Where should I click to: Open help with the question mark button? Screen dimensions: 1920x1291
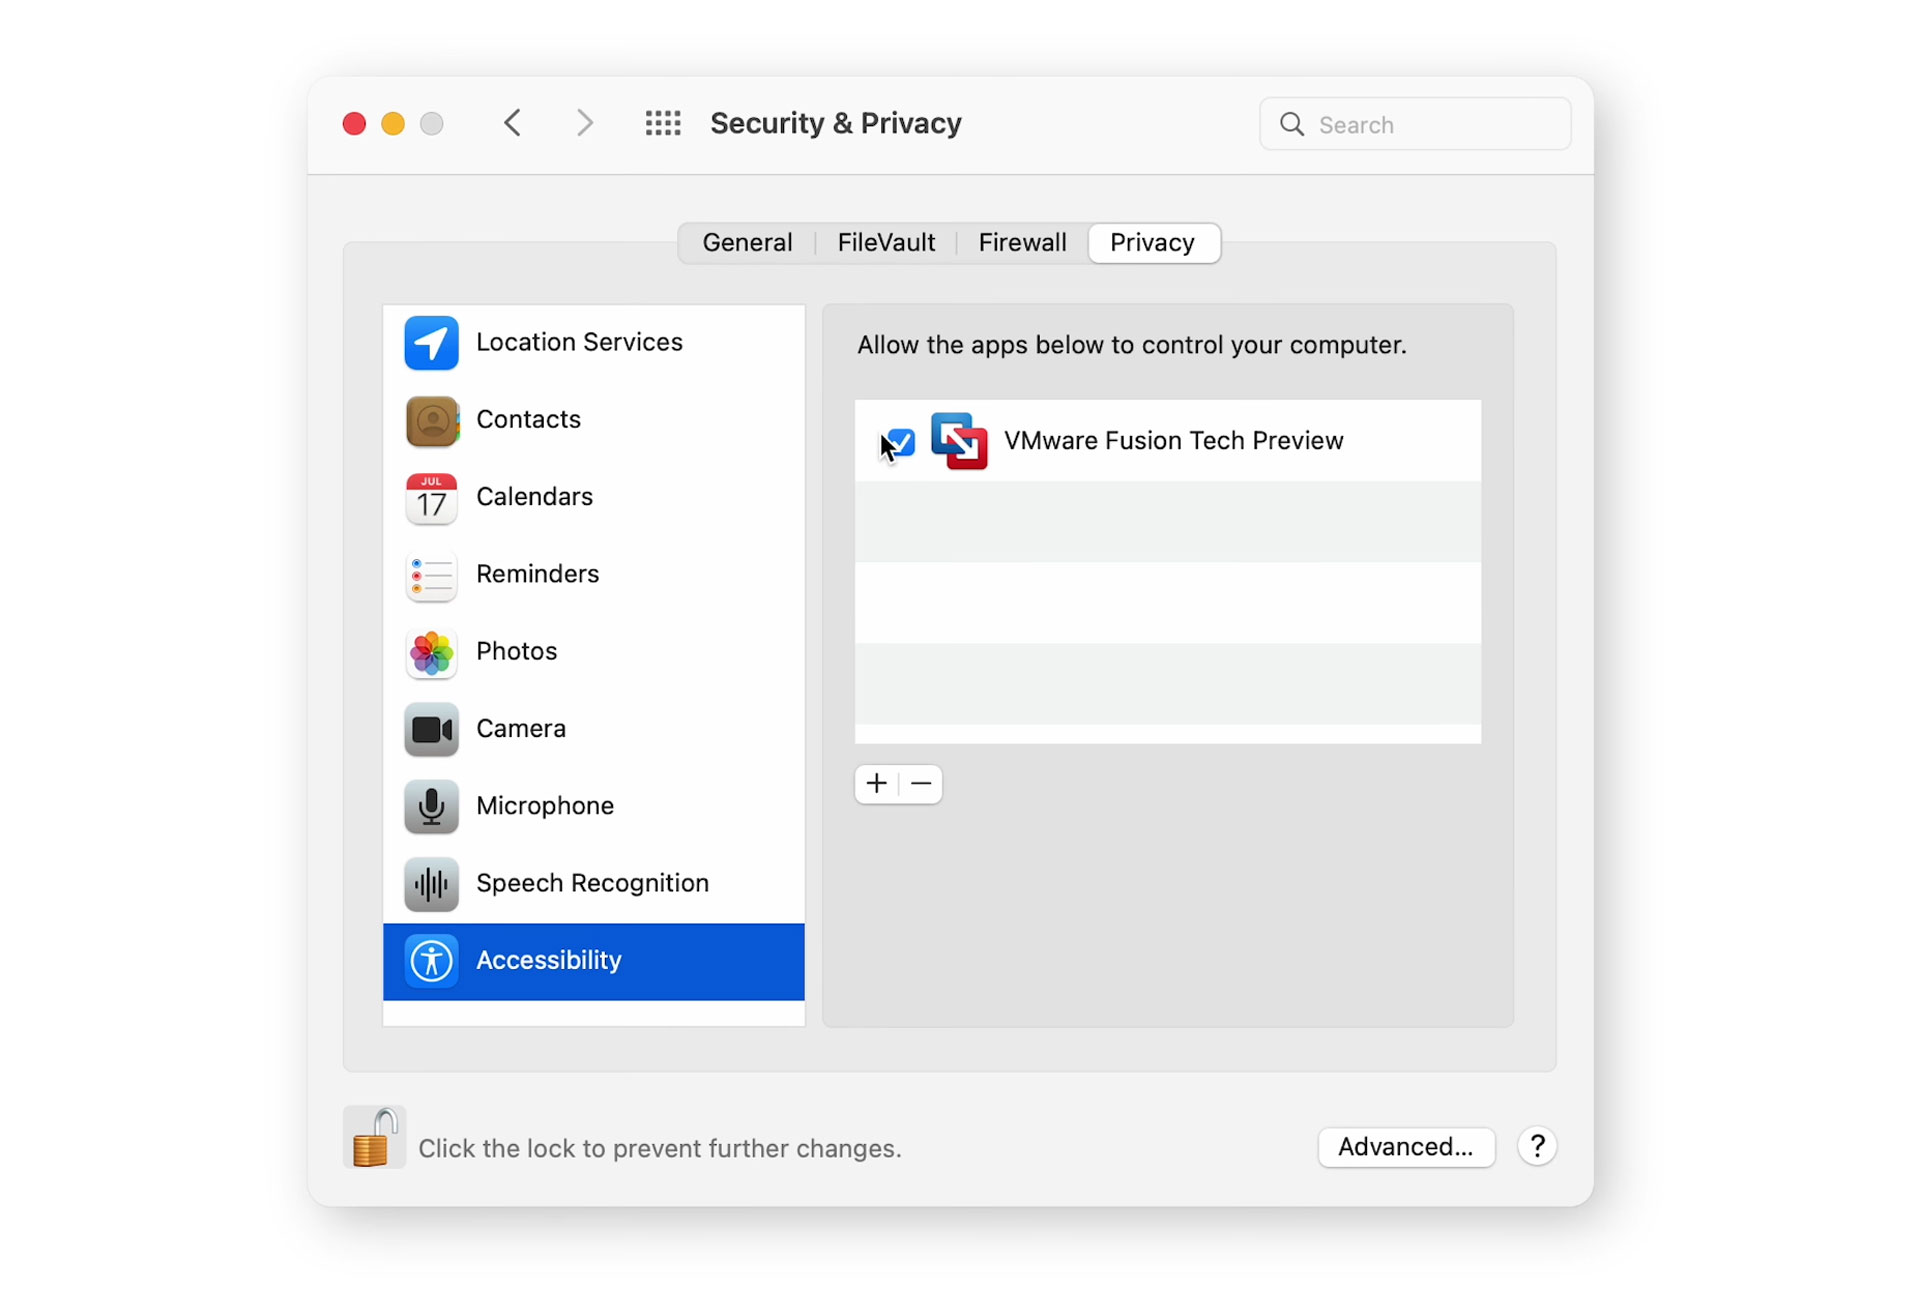1537,1146
